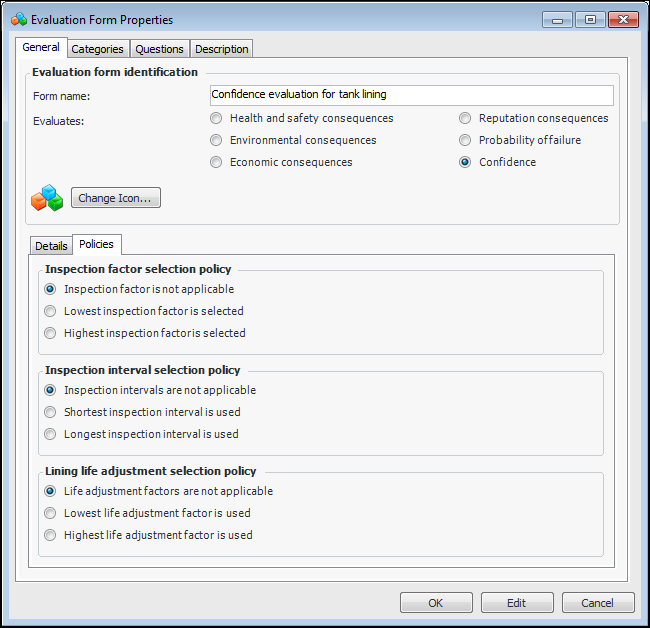Open the Questions tab

[x=159, y=49]
